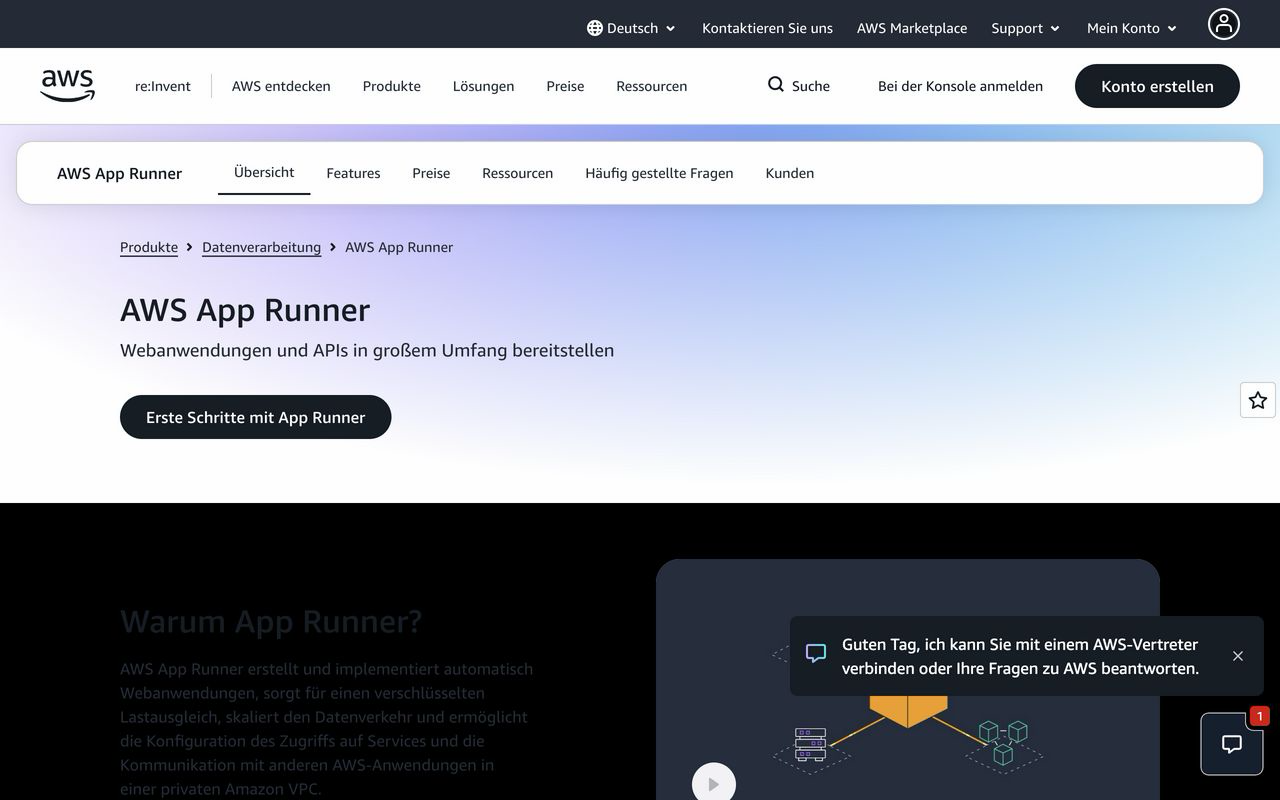Image resolution: width=1280 pixels, height=800 pixels.
Task: Close the AWS-Vertreter chat popup
Action: click(1238, 656)
